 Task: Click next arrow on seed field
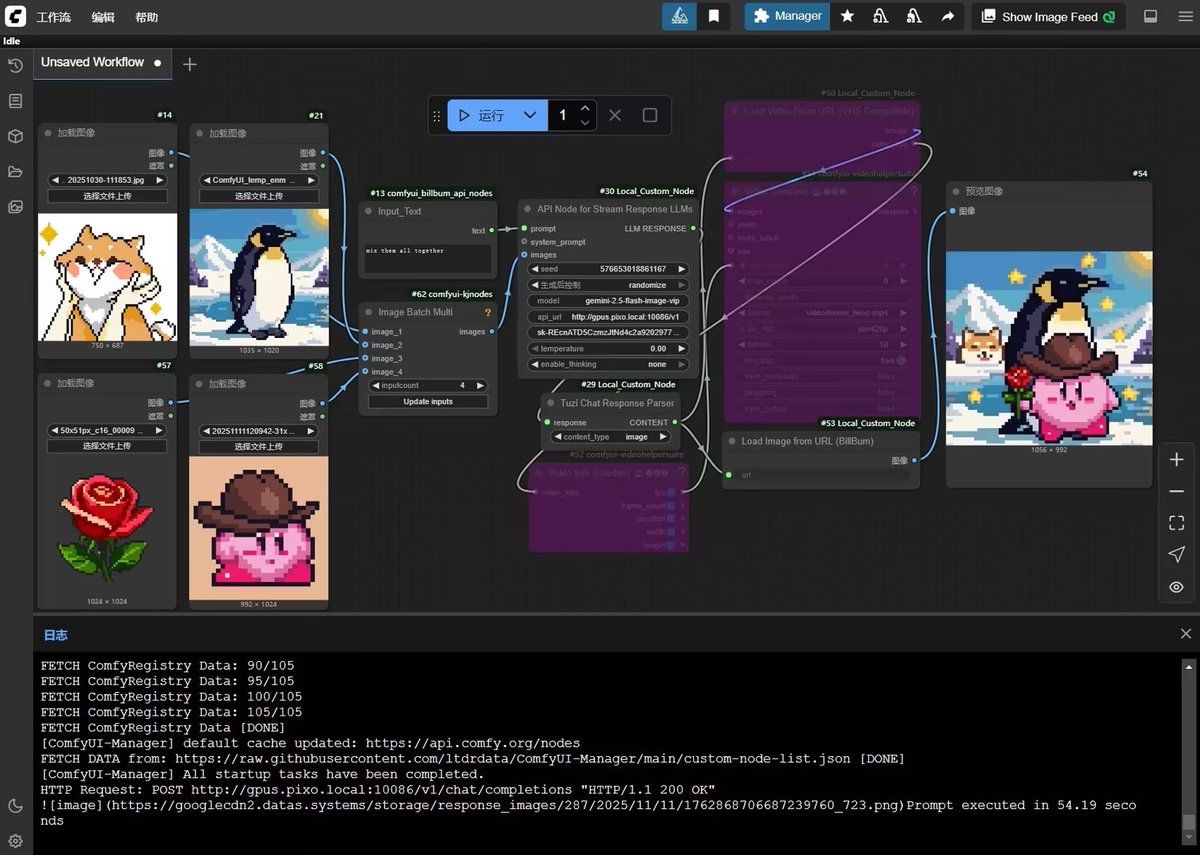click(682, 269)
